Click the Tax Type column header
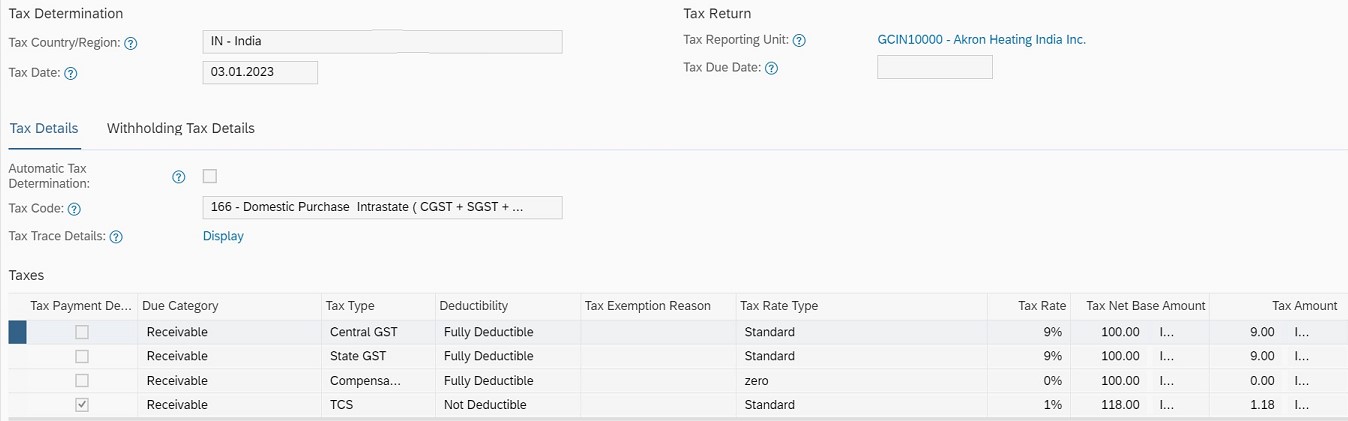 (x=377, y=306)
